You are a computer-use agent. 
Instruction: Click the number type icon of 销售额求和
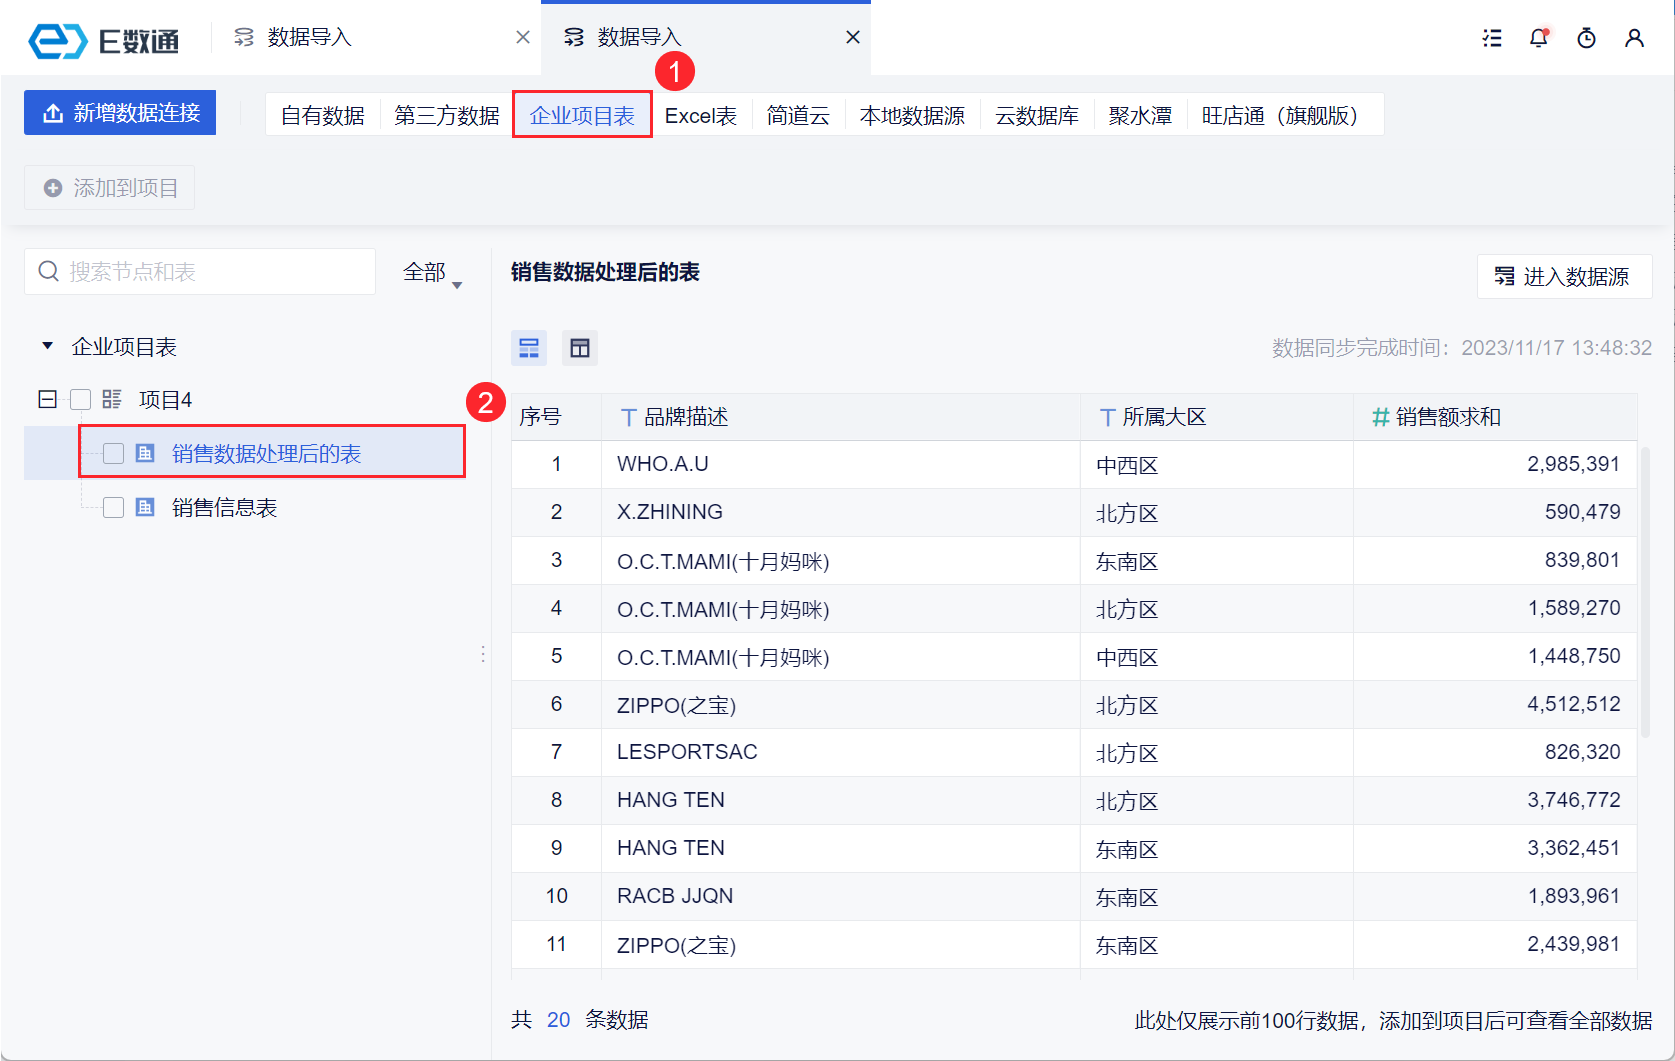tap(1381, 417)
